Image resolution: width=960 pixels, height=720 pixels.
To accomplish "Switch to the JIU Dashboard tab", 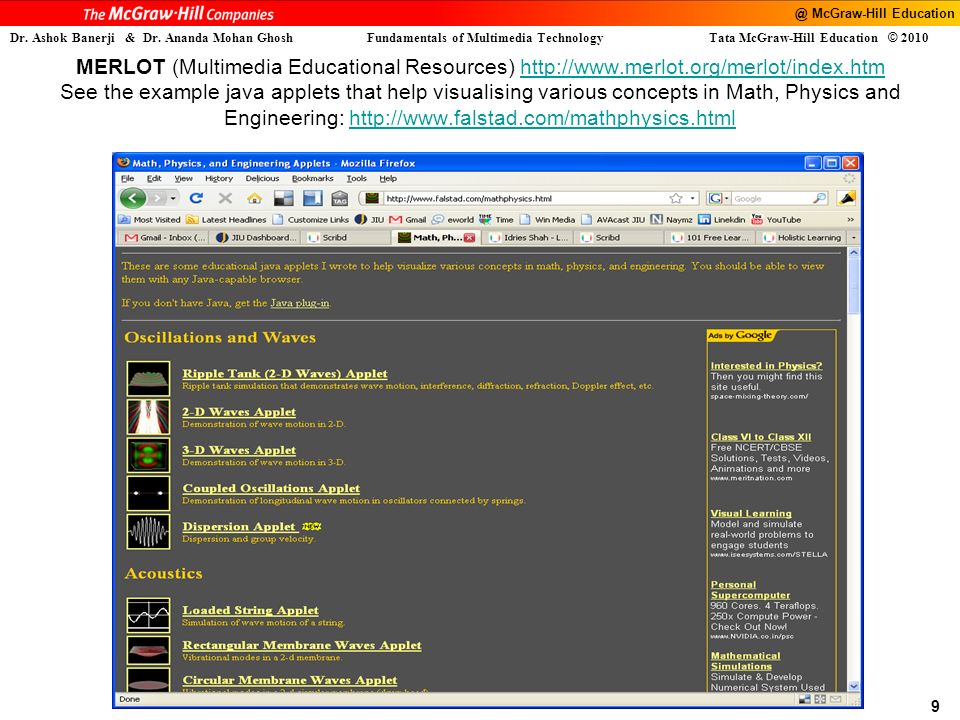I will 255,238.
